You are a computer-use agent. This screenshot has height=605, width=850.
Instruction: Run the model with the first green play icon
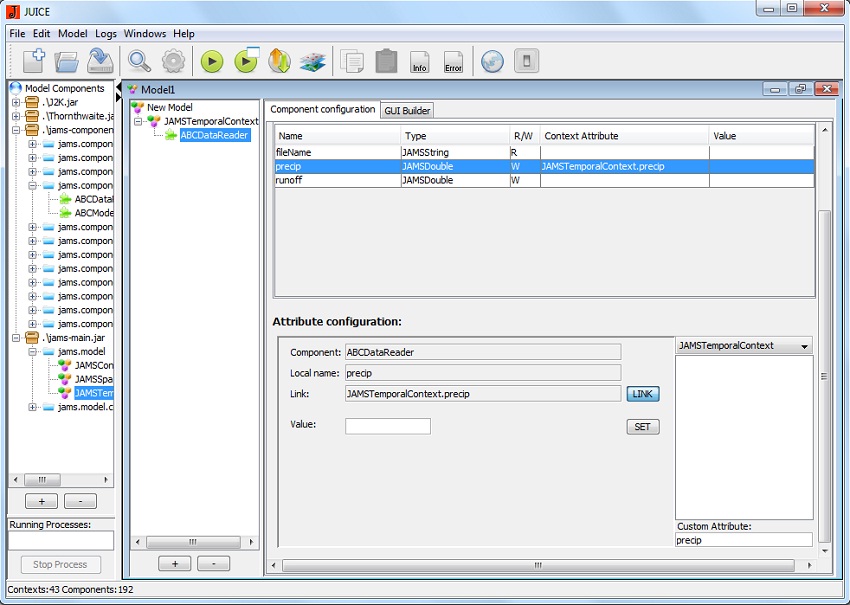[x=211, y=61]
